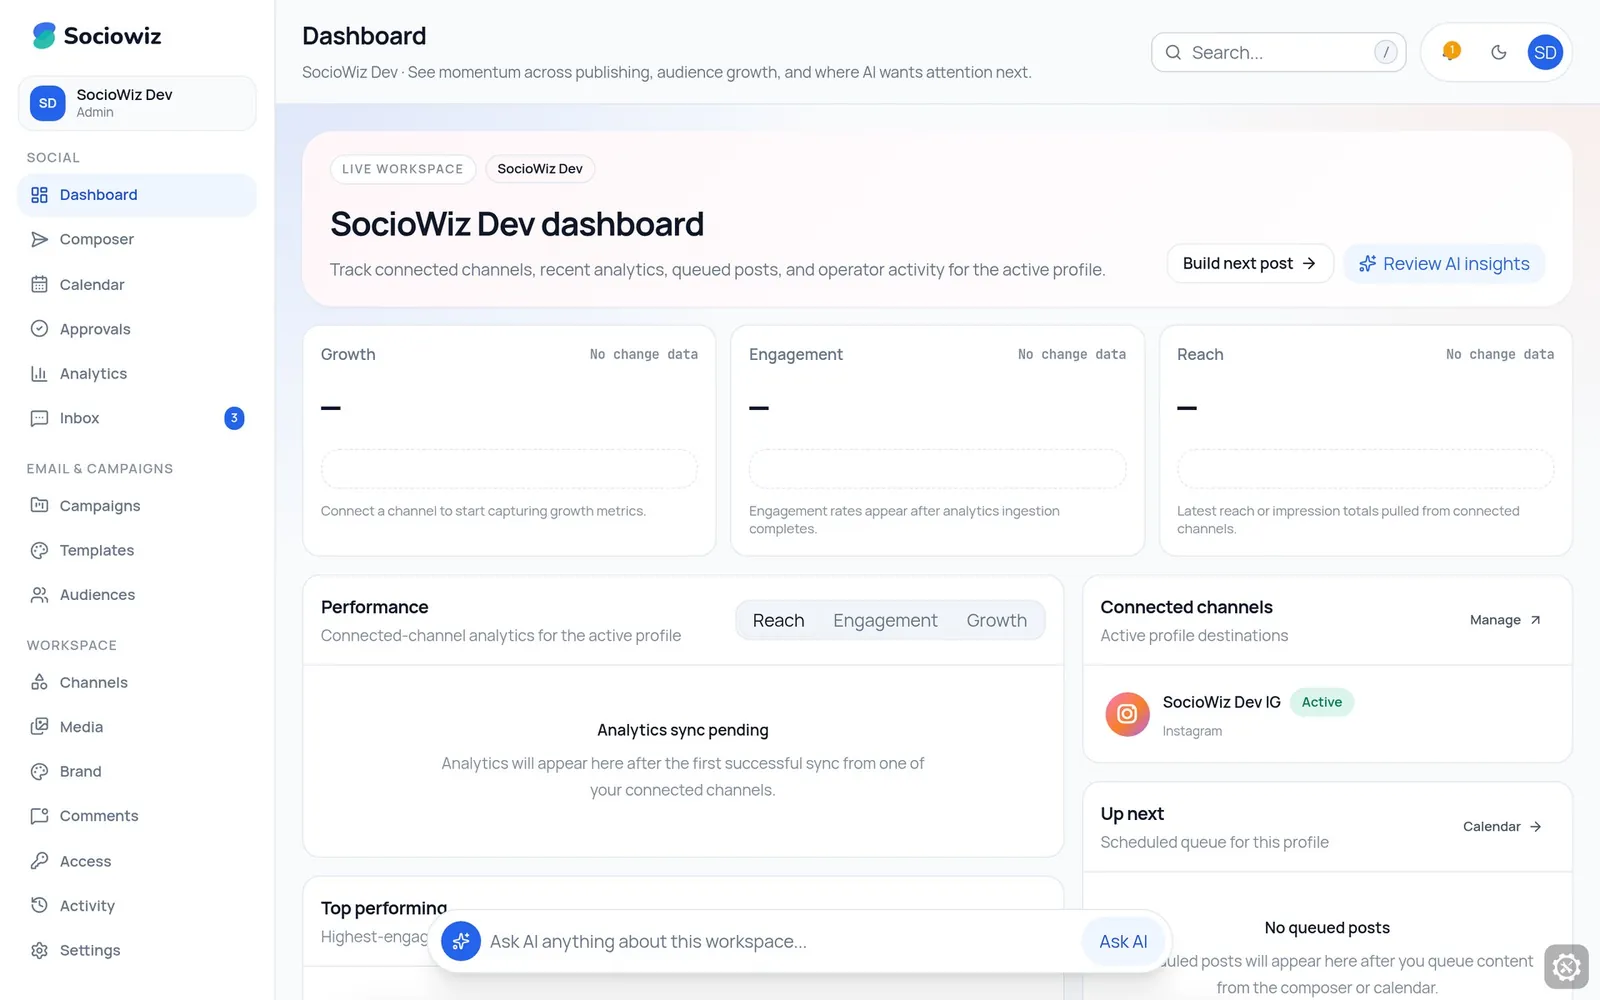Click the floating gear widget bottom-right corner
Image resolution: width=1600 pixels, height=1000 pixels.
tap(1566, 967)
